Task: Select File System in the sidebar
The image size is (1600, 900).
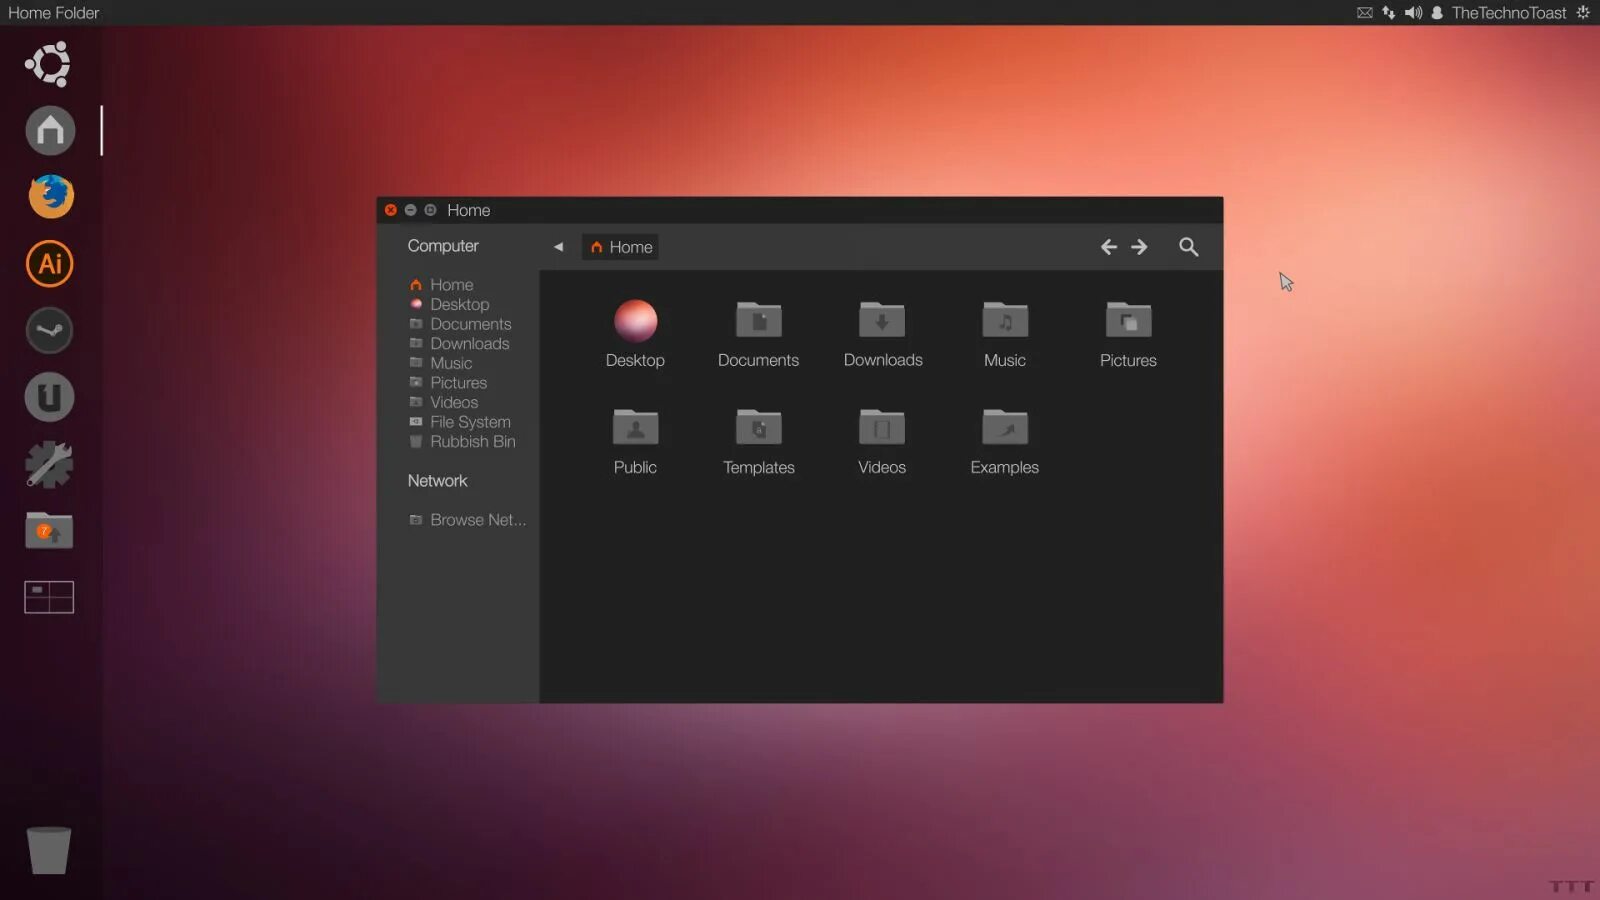Action: coord(460,422)
